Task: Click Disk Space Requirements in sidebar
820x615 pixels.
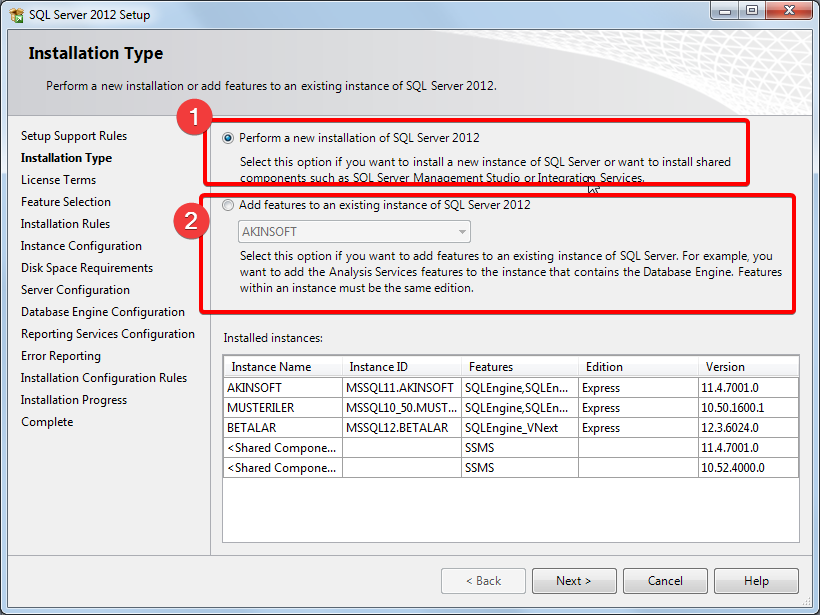Action: 87,268
